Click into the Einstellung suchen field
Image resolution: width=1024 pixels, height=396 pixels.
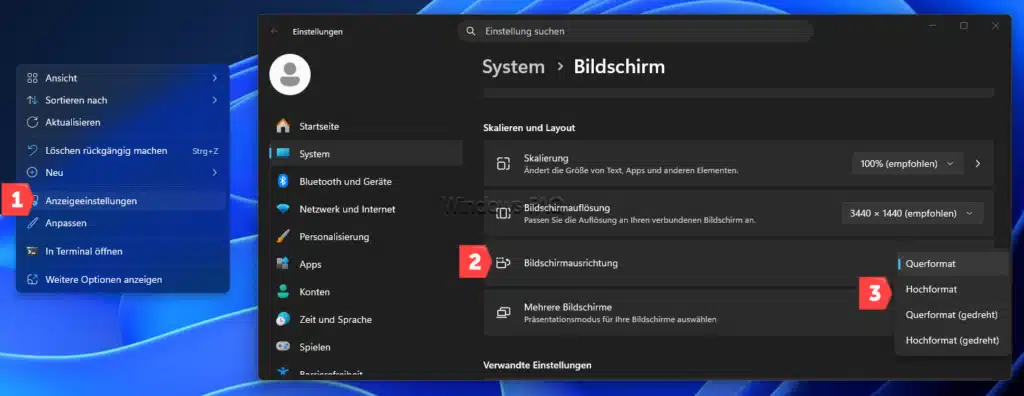point(636,31)
